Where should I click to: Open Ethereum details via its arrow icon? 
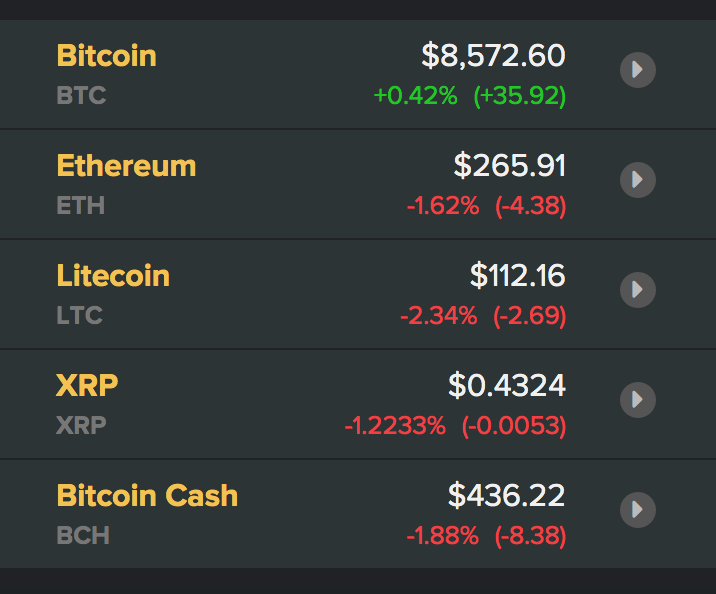click(x=637, y=180)
